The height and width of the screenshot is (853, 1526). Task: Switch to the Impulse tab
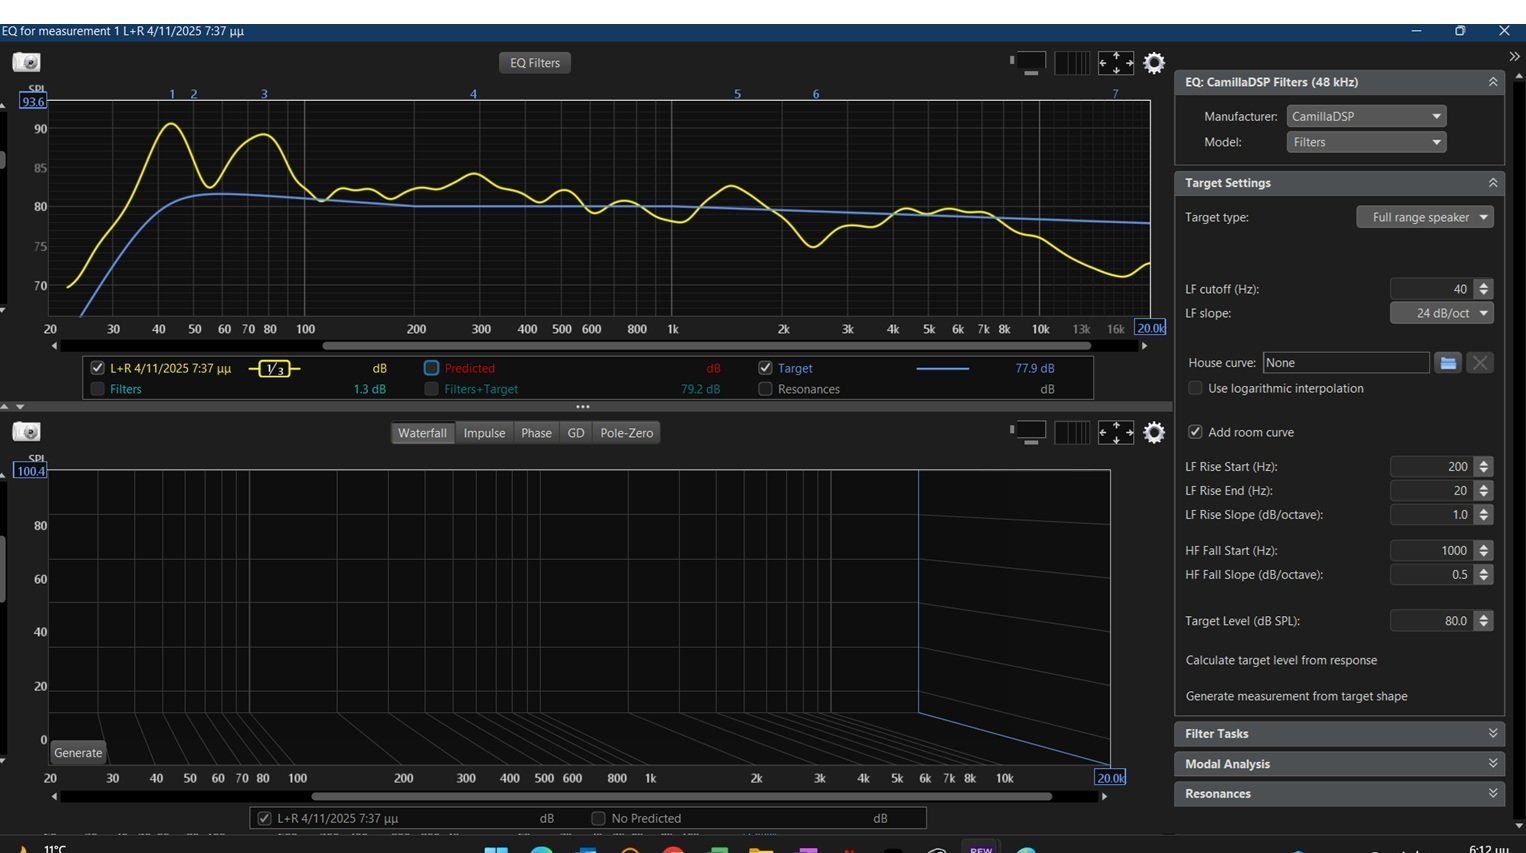(484, 433)
